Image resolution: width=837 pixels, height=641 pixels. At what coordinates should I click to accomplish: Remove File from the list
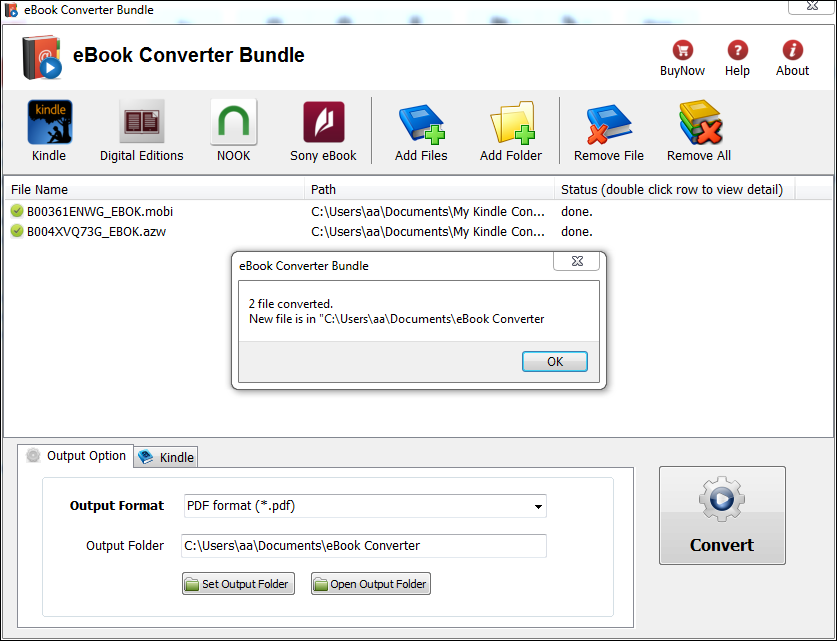(x=609, y=131)
